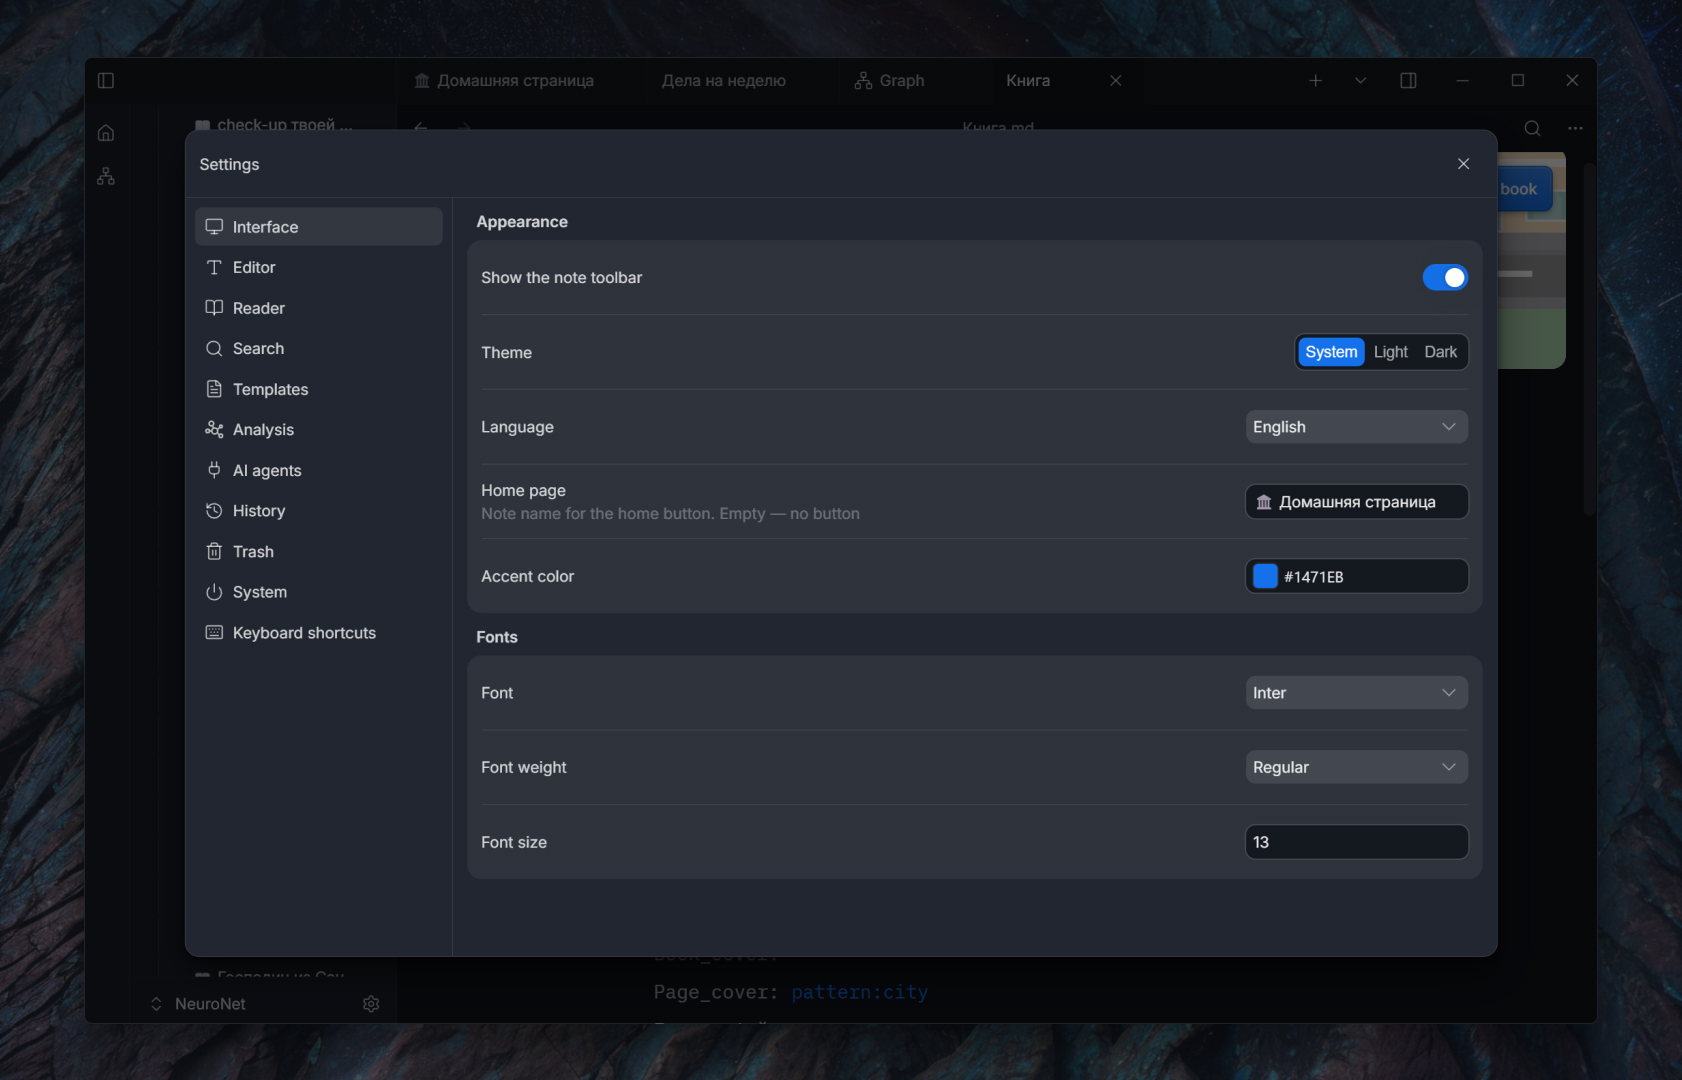
Task: Open the NeuroNet vault switcher
Action: coord(198,1004)
